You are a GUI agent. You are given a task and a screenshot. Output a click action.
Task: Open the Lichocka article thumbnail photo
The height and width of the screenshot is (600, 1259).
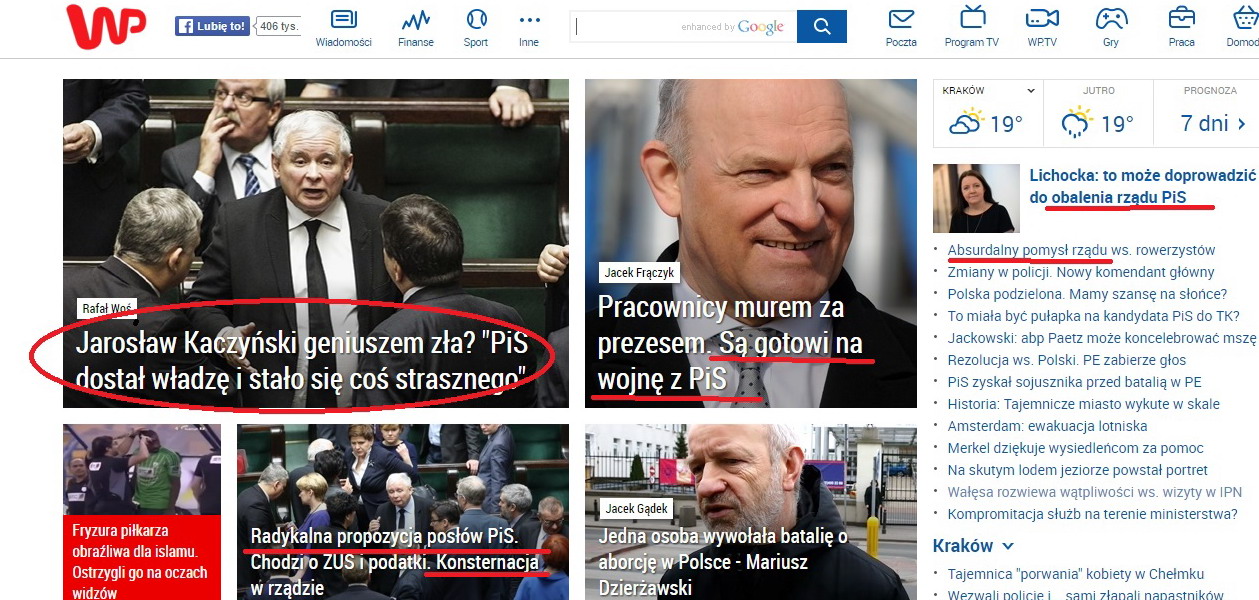[976, 198]
